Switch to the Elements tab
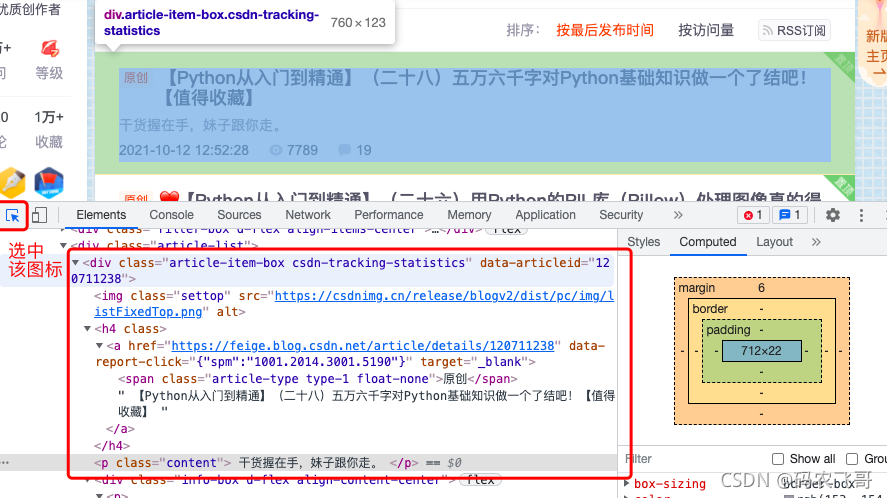The image size is (887, 498). (101, 215)
